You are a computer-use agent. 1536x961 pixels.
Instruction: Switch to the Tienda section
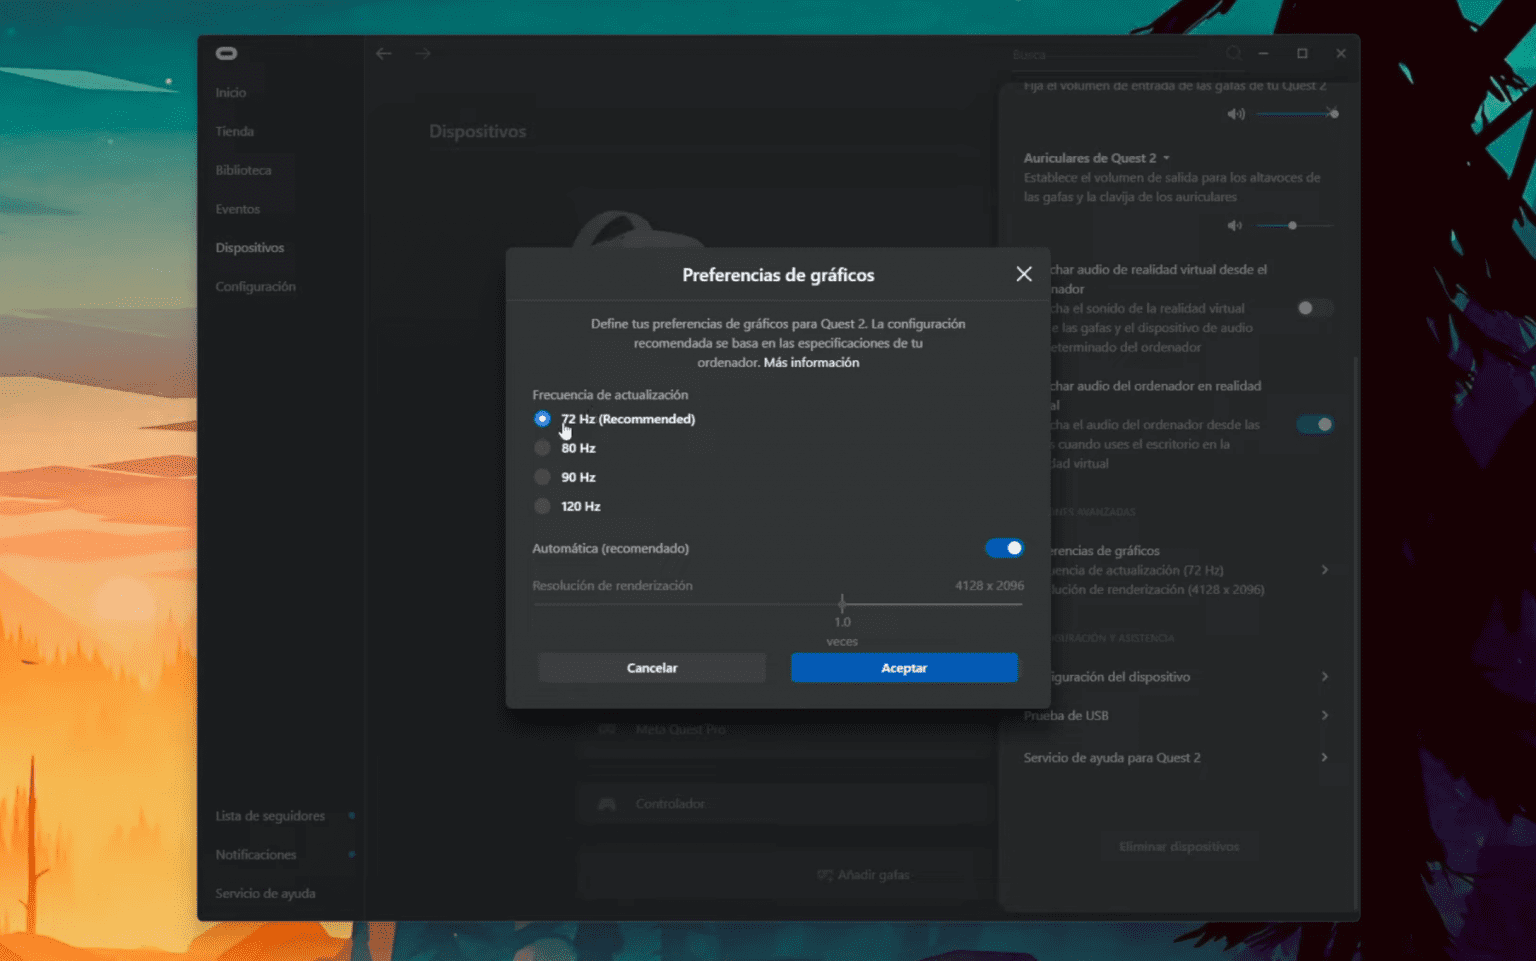(233, 130)
